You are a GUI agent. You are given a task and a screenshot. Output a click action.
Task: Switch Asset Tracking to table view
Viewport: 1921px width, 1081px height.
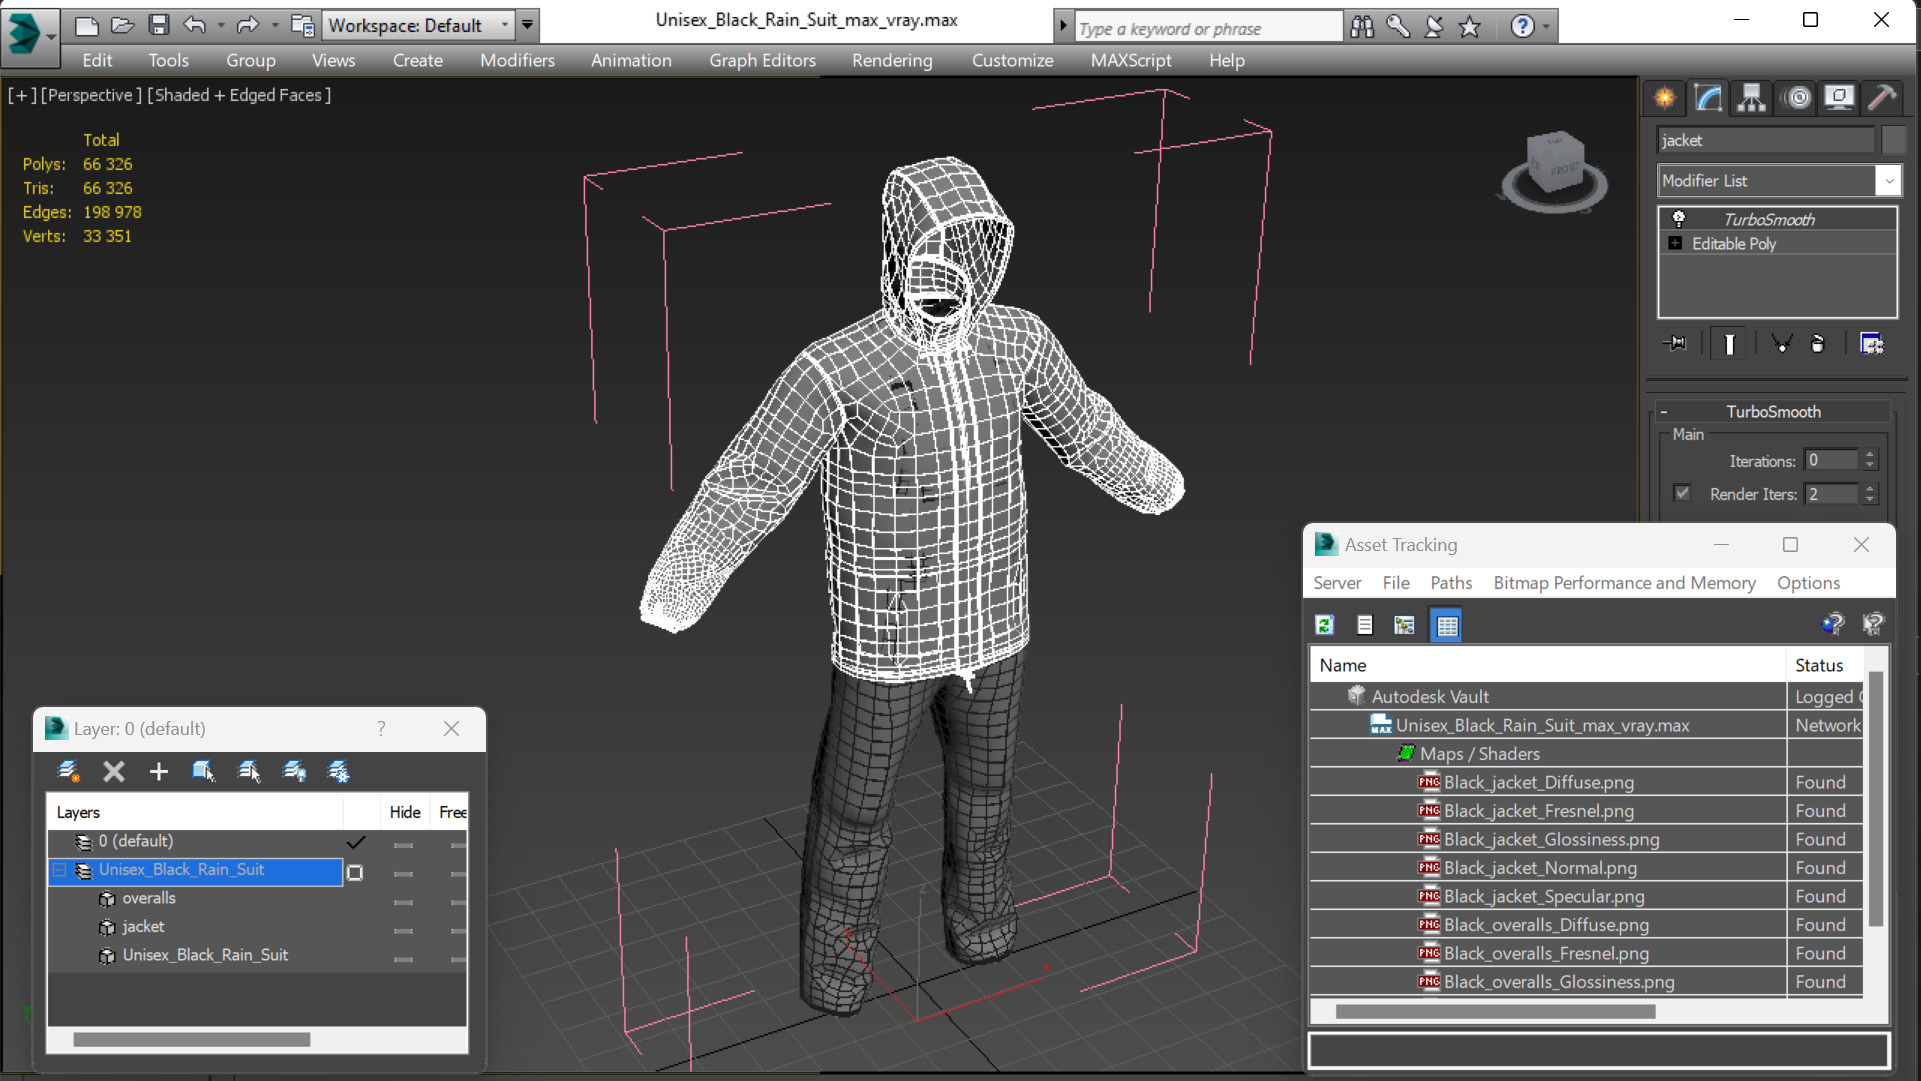click(x=1446, y=625)
